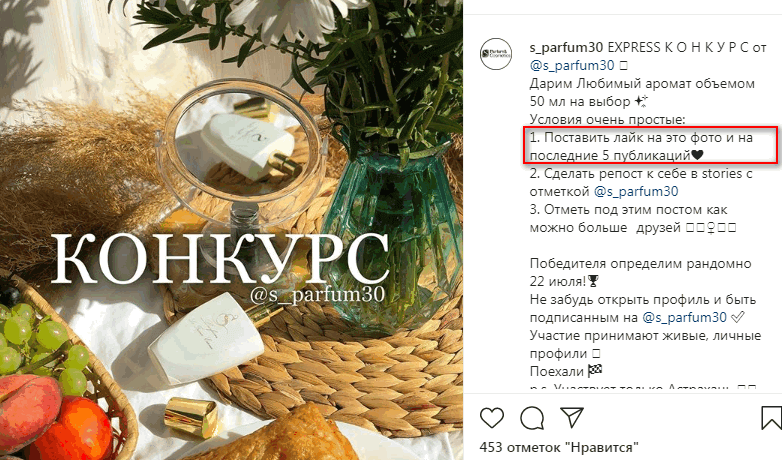
Task: Open the s_parfum30 profile avatar
Action: tap(496, 54)
